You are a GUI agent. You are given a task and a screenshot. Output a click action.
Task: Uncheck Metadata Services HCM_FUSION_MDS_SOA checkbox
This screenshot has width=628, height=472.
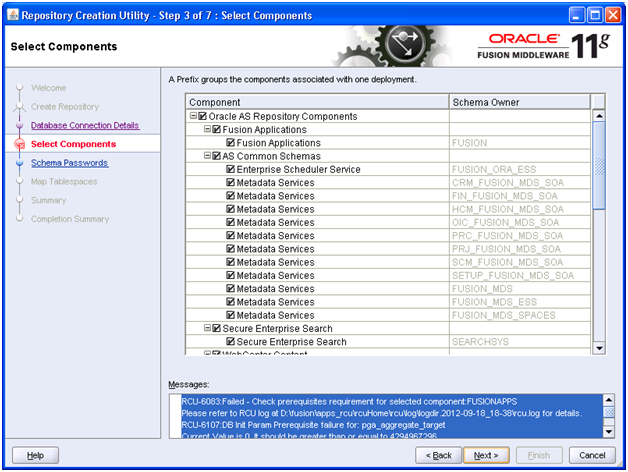tap(230, 209)
